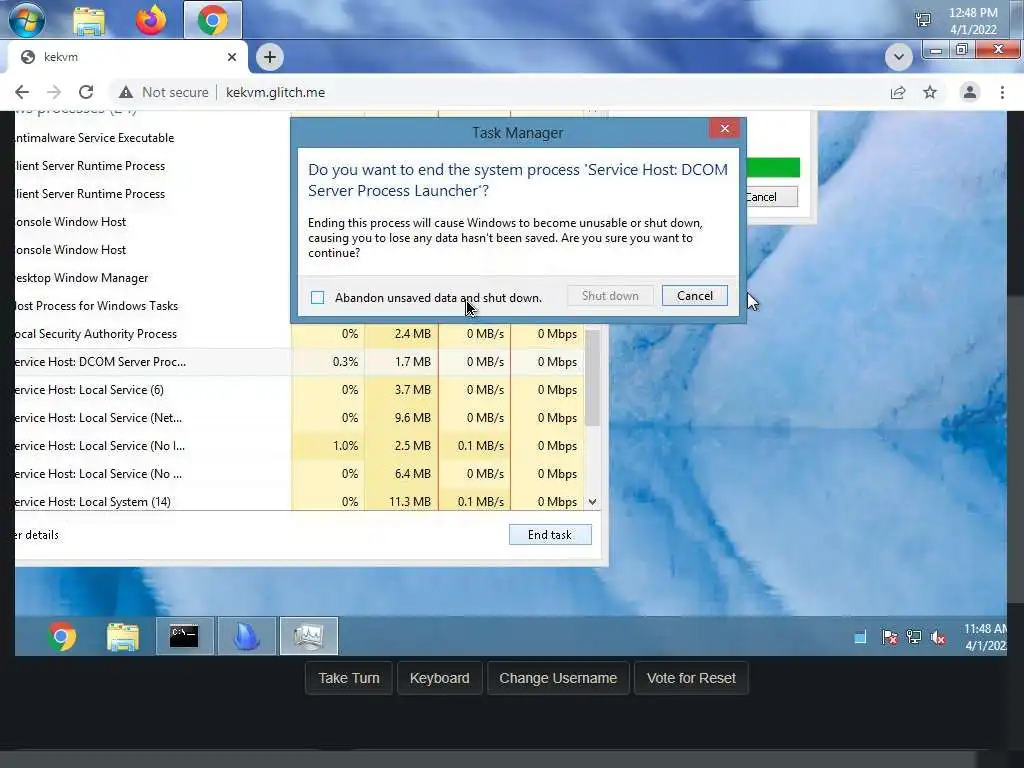Select Desktop Window Manager process

point(153,278)
